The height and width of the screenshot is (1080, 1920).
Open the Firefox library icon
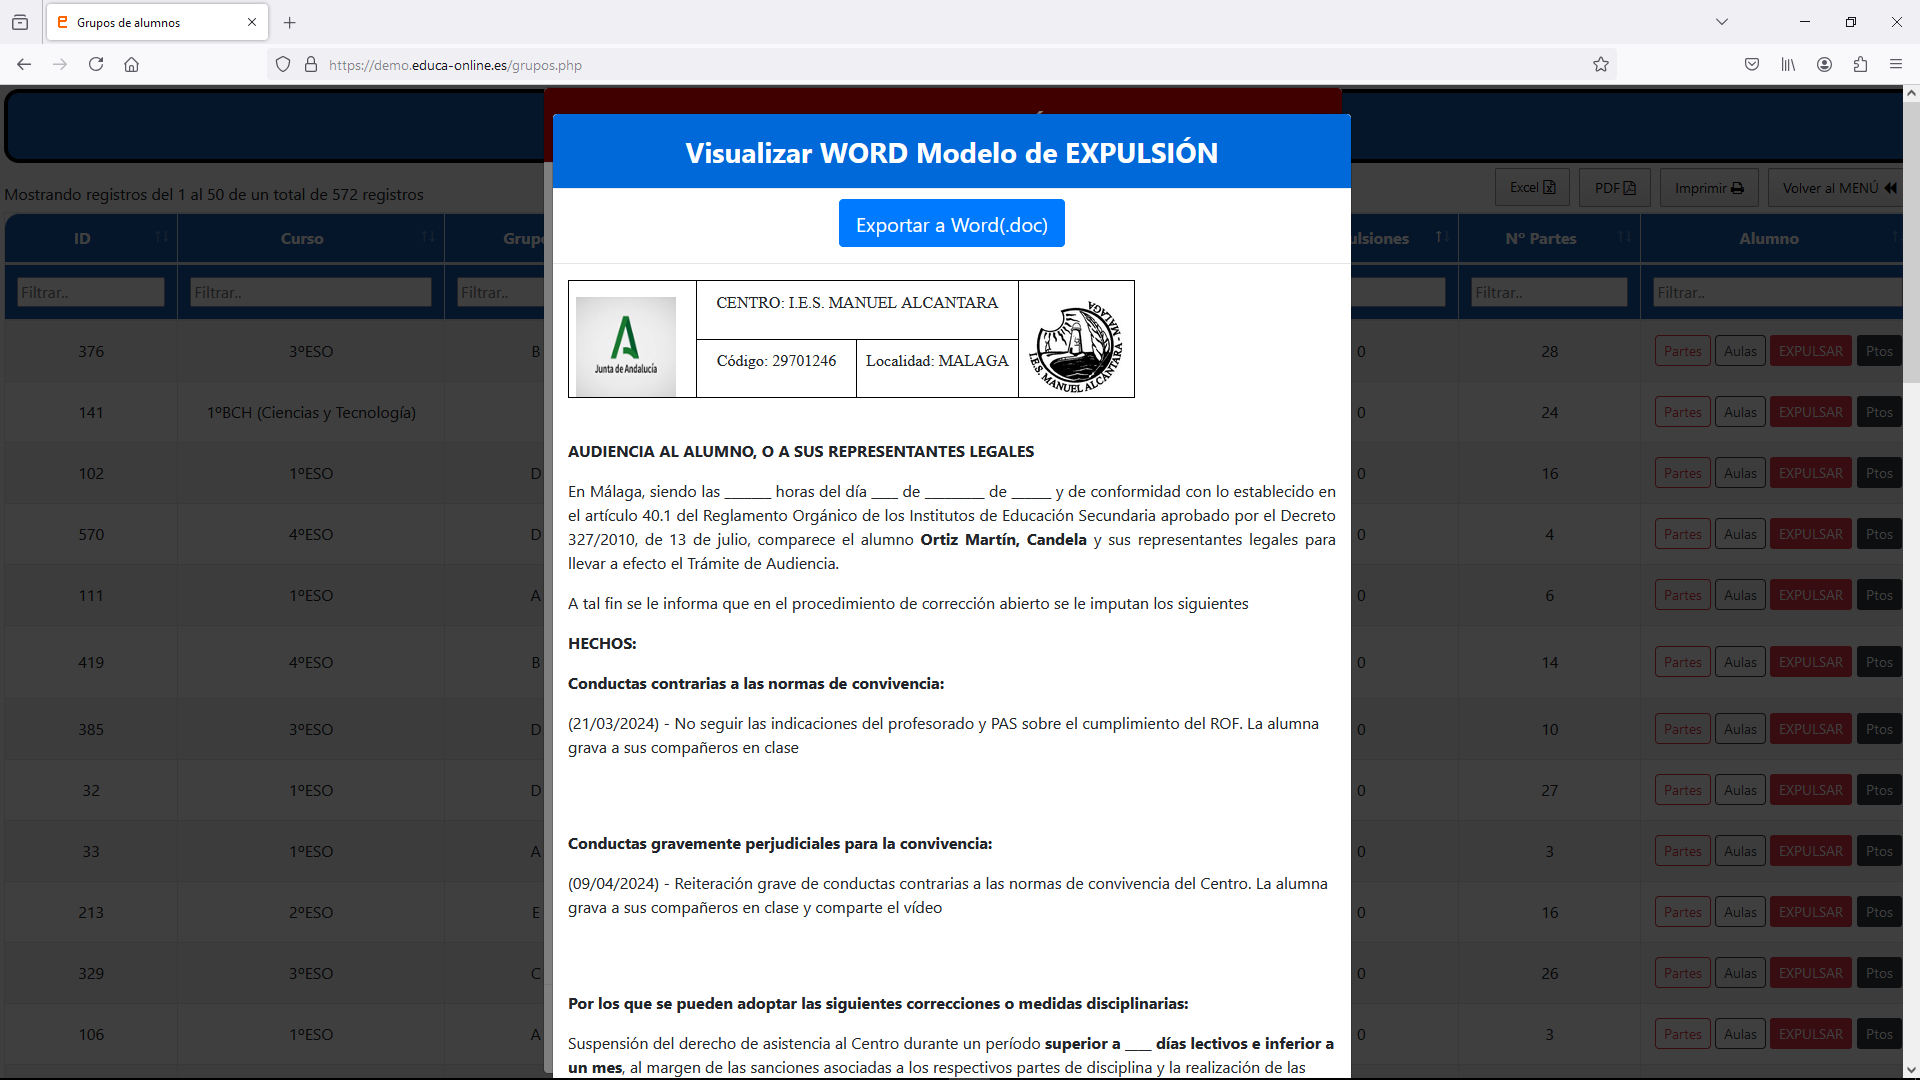point(1788,65)
